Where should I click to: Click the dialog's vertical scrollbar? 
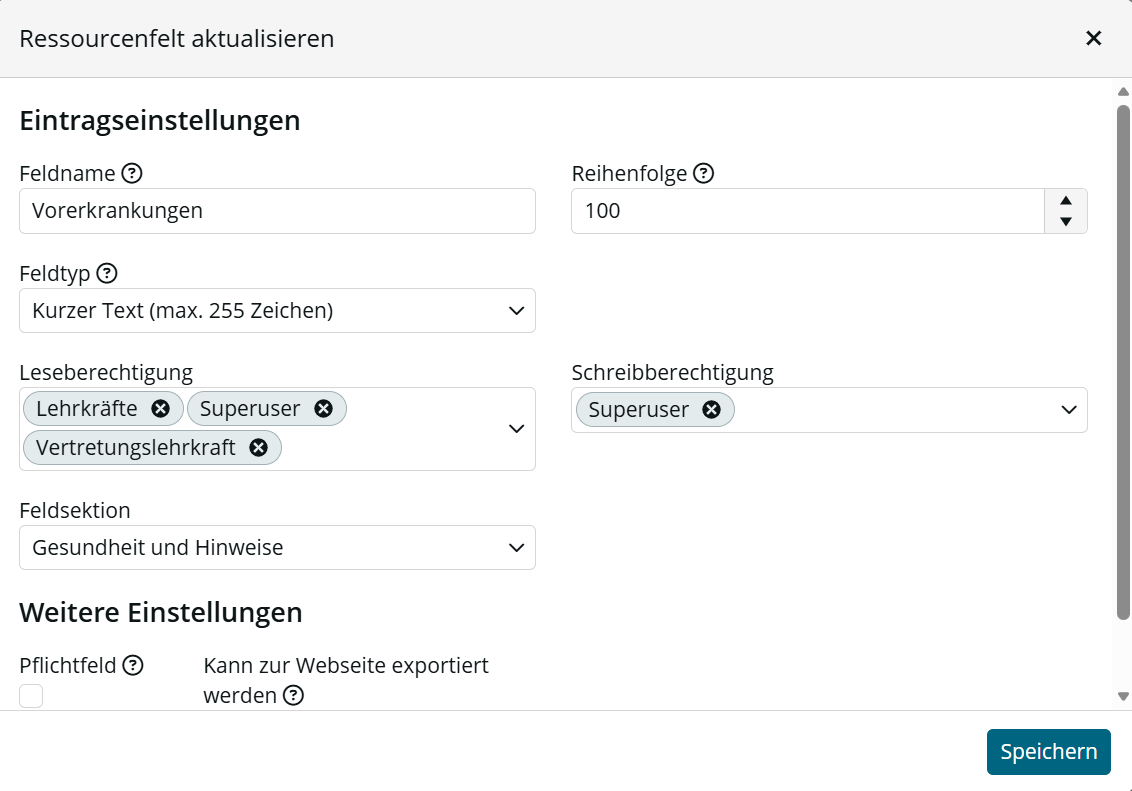1123,362
